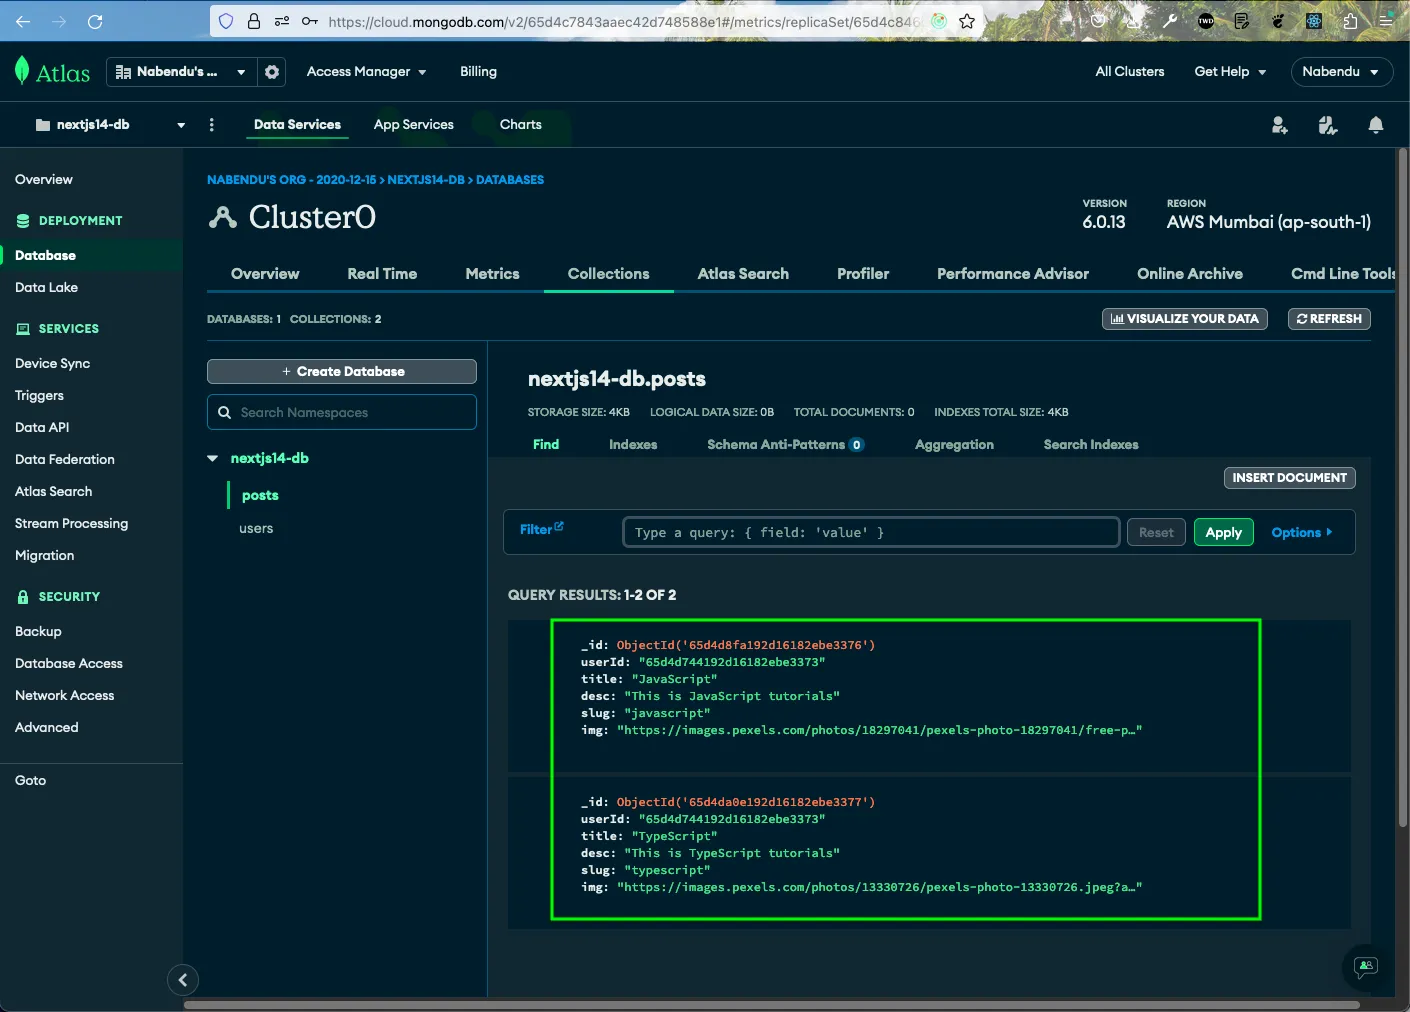Screen dimensions: 1410x1012
Task: Open the Performance Advisor tab
Action: (x=1013, y=274)
